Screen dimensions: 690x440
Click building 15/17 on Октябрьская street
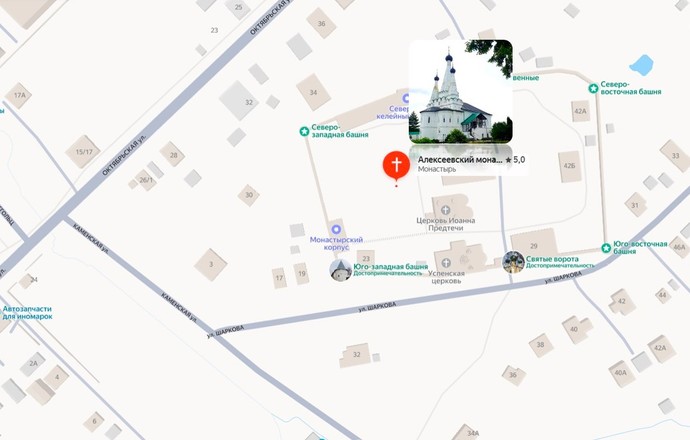pyautogui.click(x=83, y=152)
